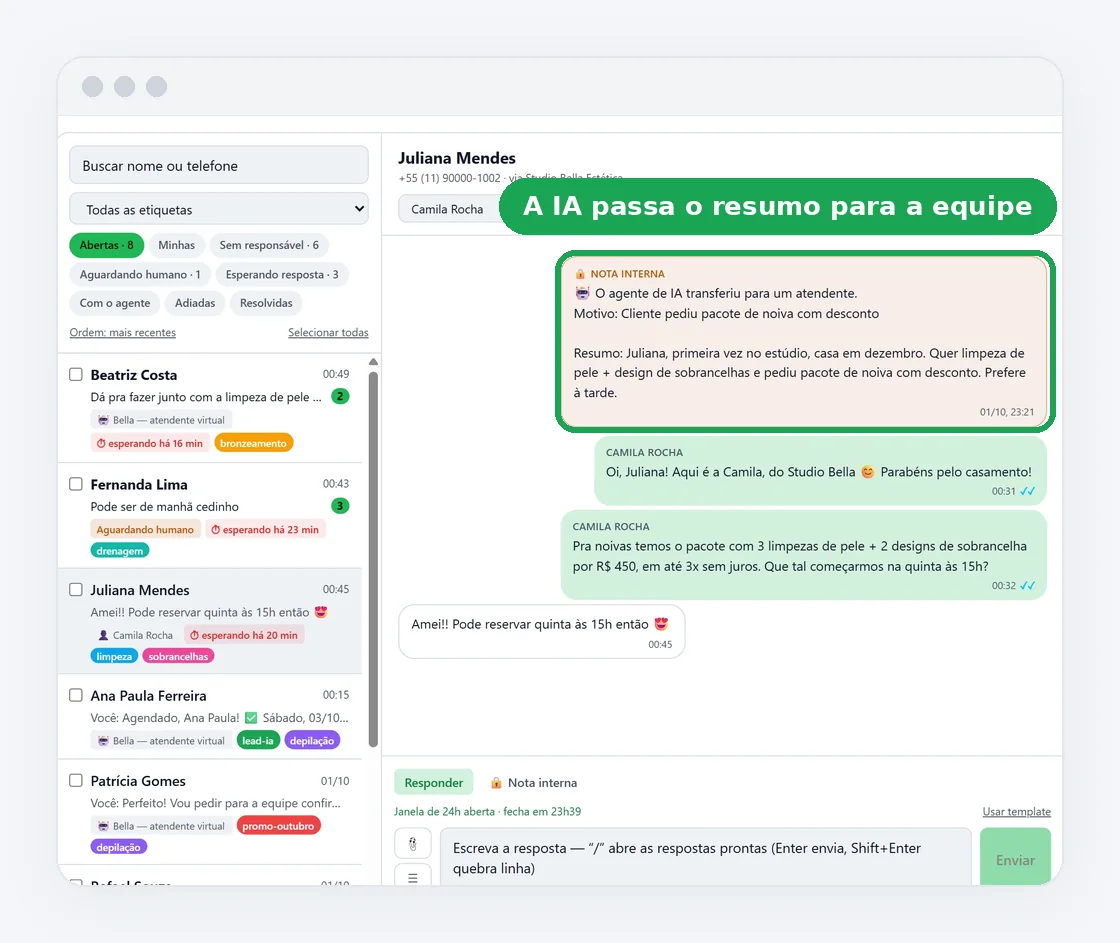Focus the 'Buscar nome ou telefone' search field
1120x943 pixels.
coord(219,165)
